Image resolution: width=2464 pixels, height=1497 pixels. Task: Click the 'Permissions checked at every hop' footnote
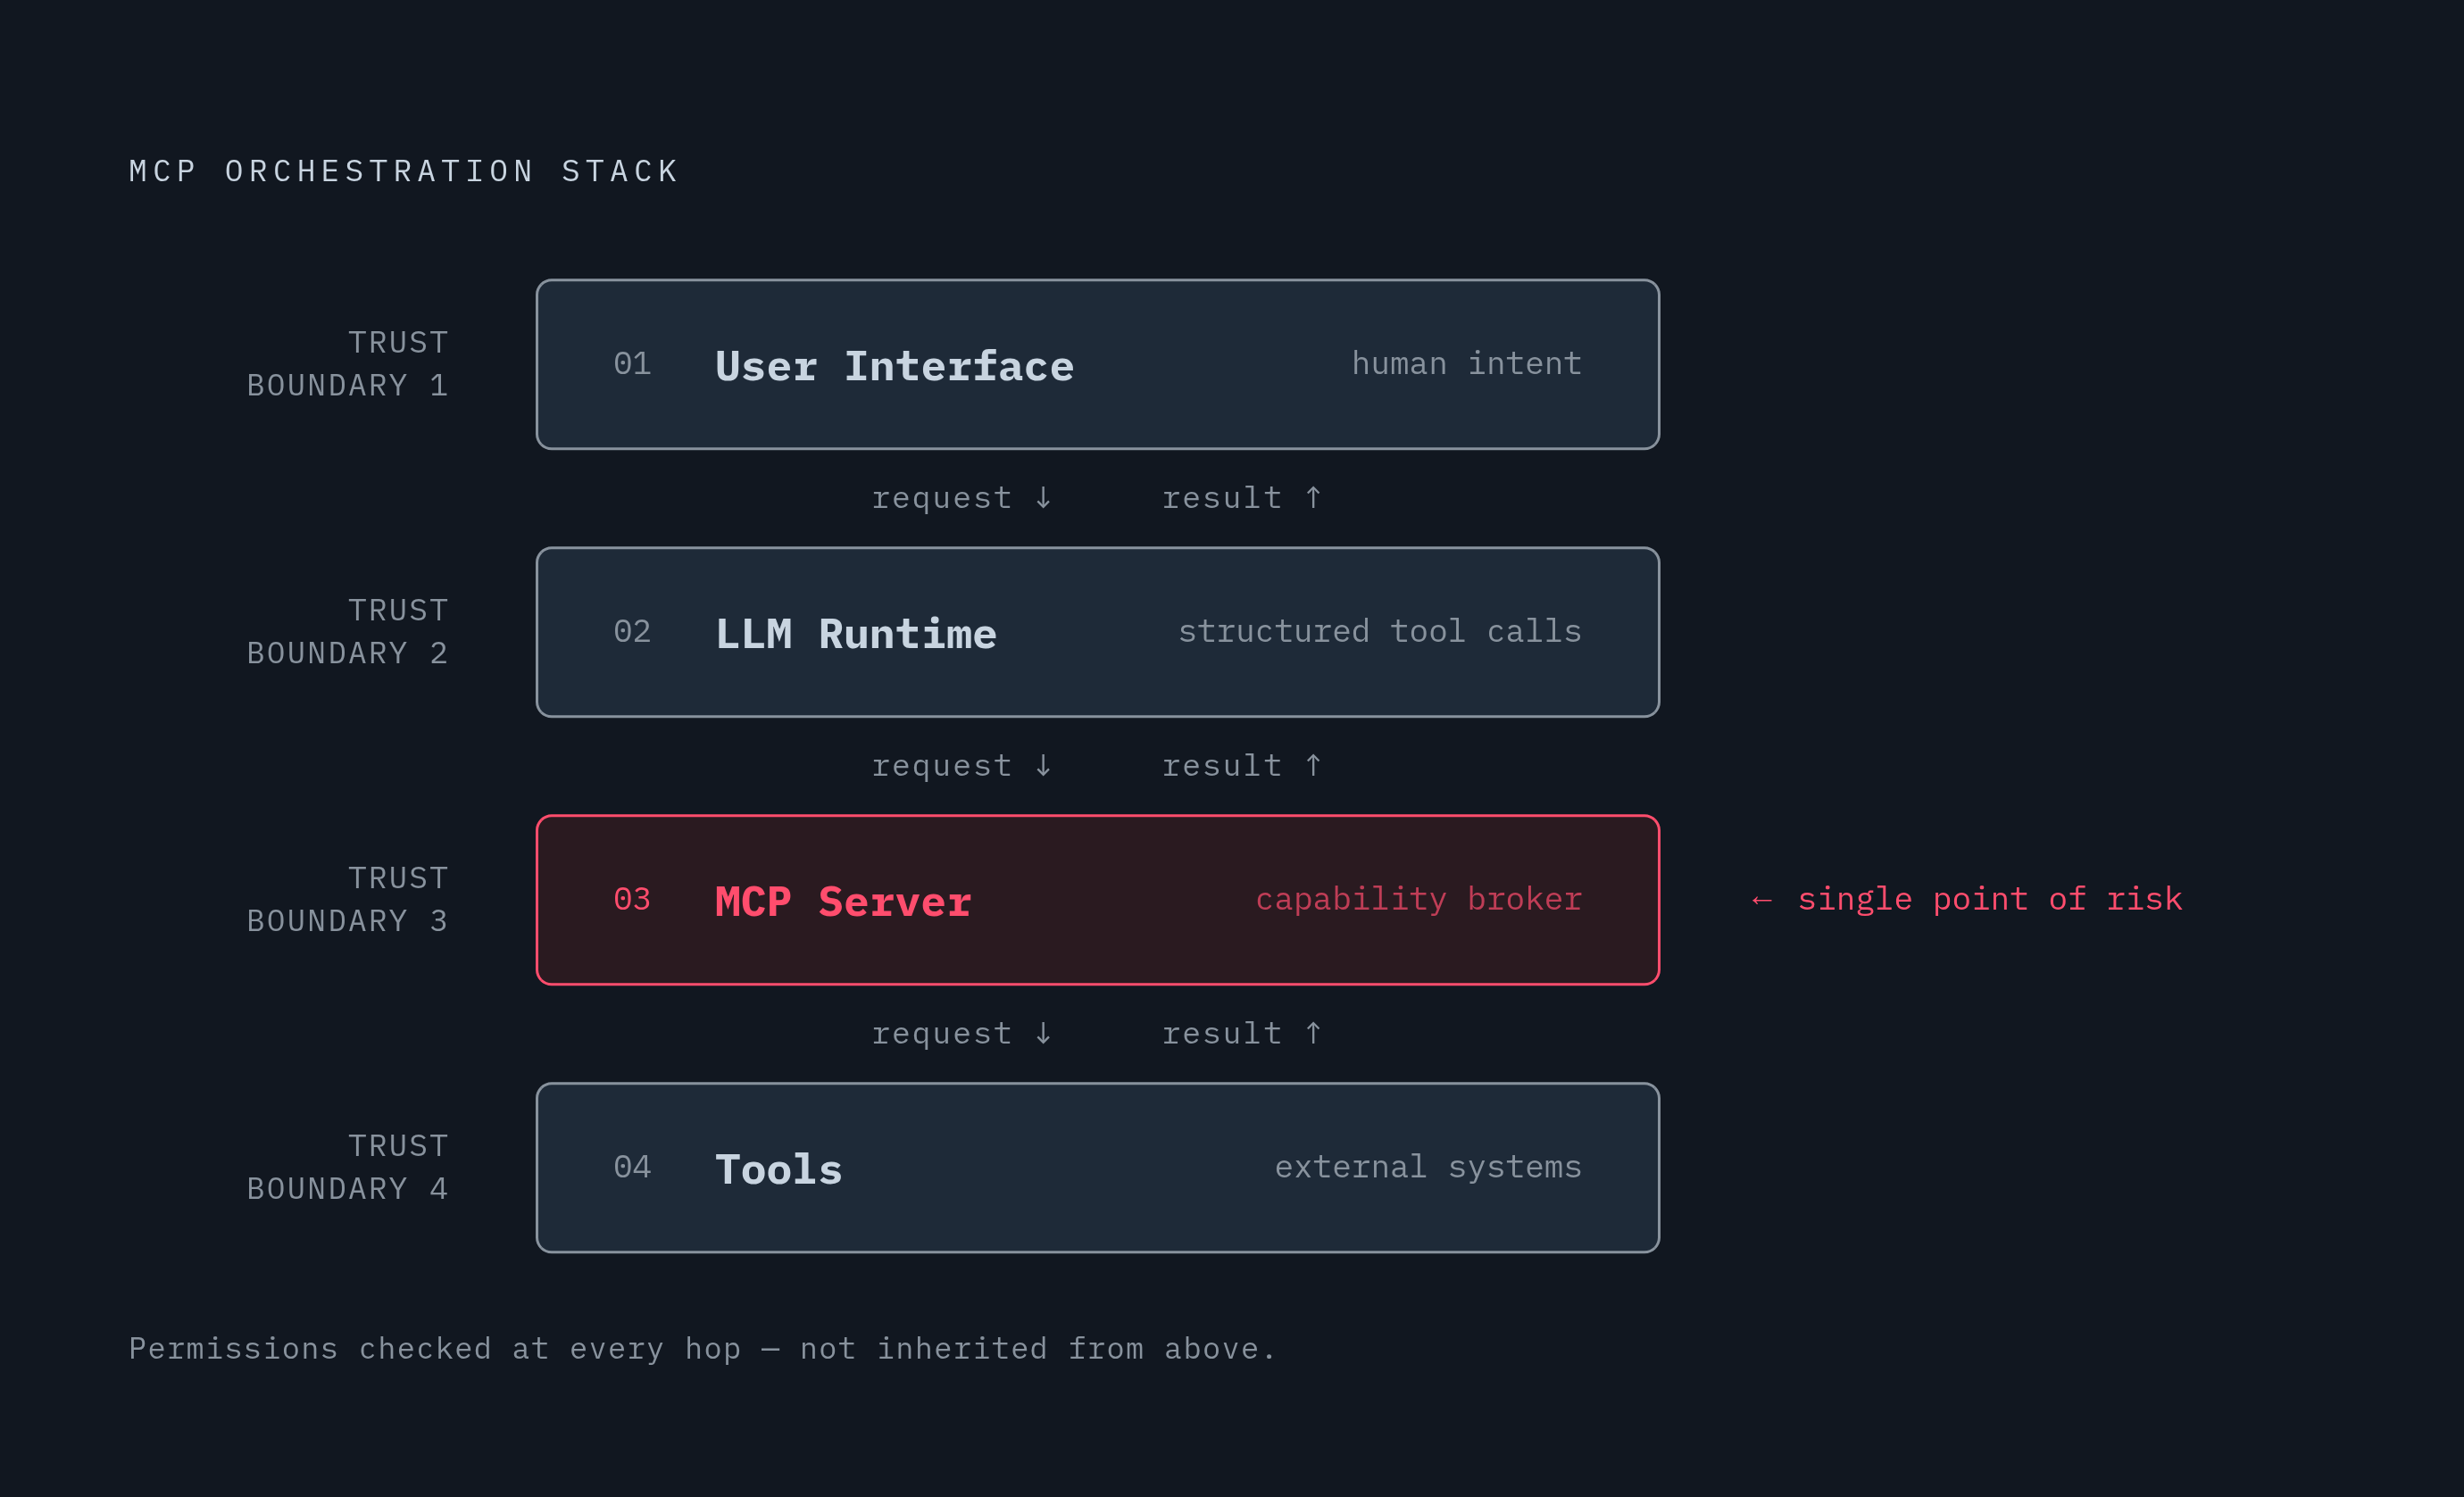coord(702,1349)
